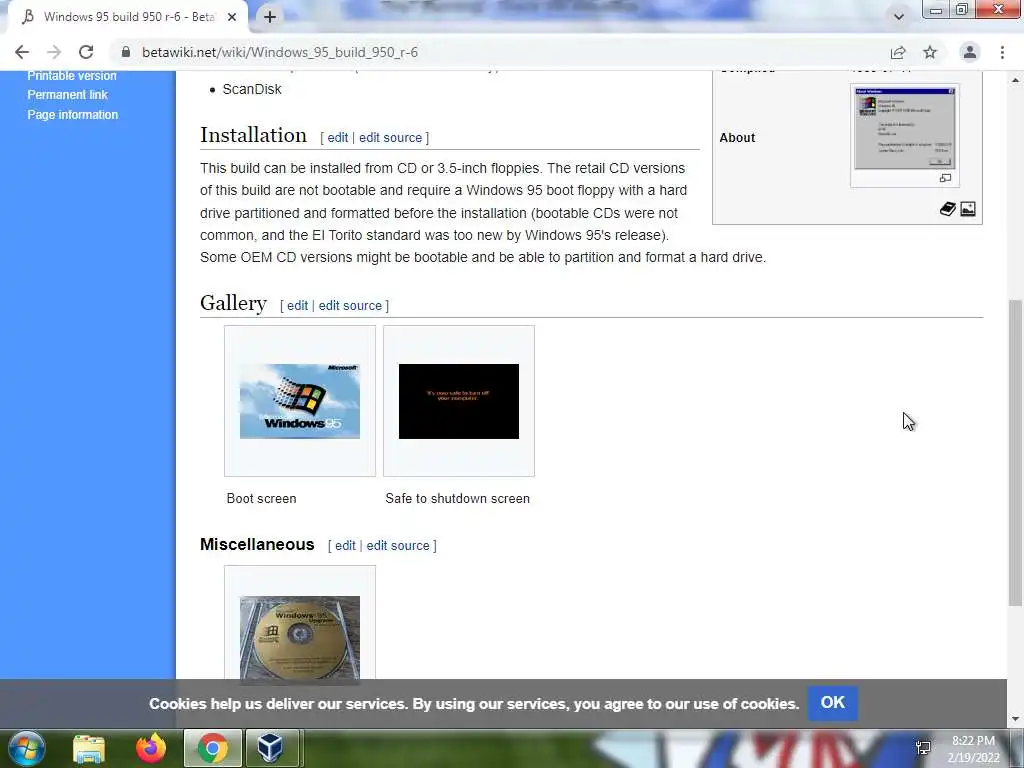Open Permanent link in sidebar

67,95
